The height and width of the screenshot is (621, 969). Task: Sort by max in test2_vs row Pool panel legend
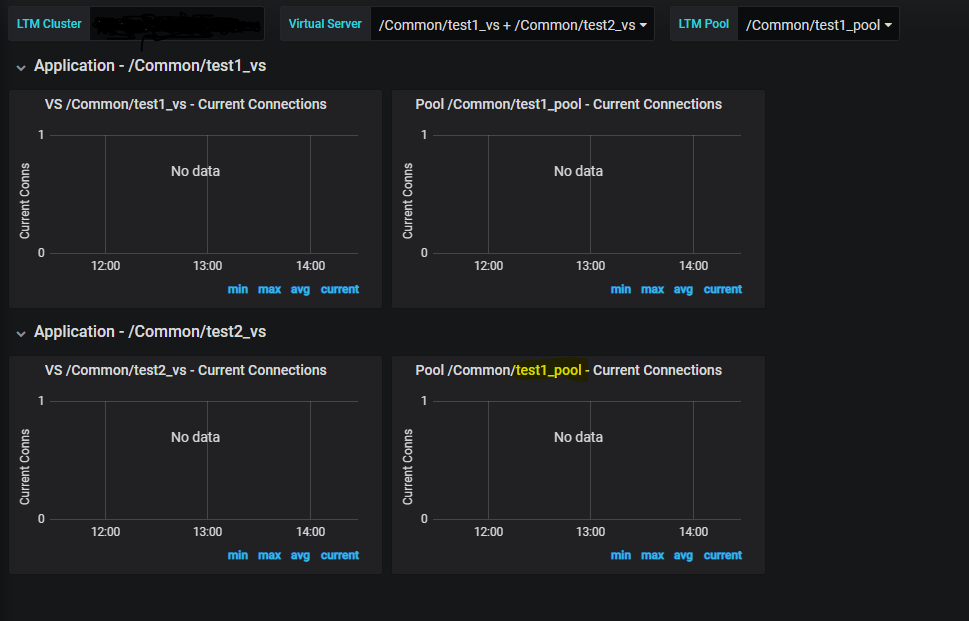pyautogui.click(x=653, y=555)
